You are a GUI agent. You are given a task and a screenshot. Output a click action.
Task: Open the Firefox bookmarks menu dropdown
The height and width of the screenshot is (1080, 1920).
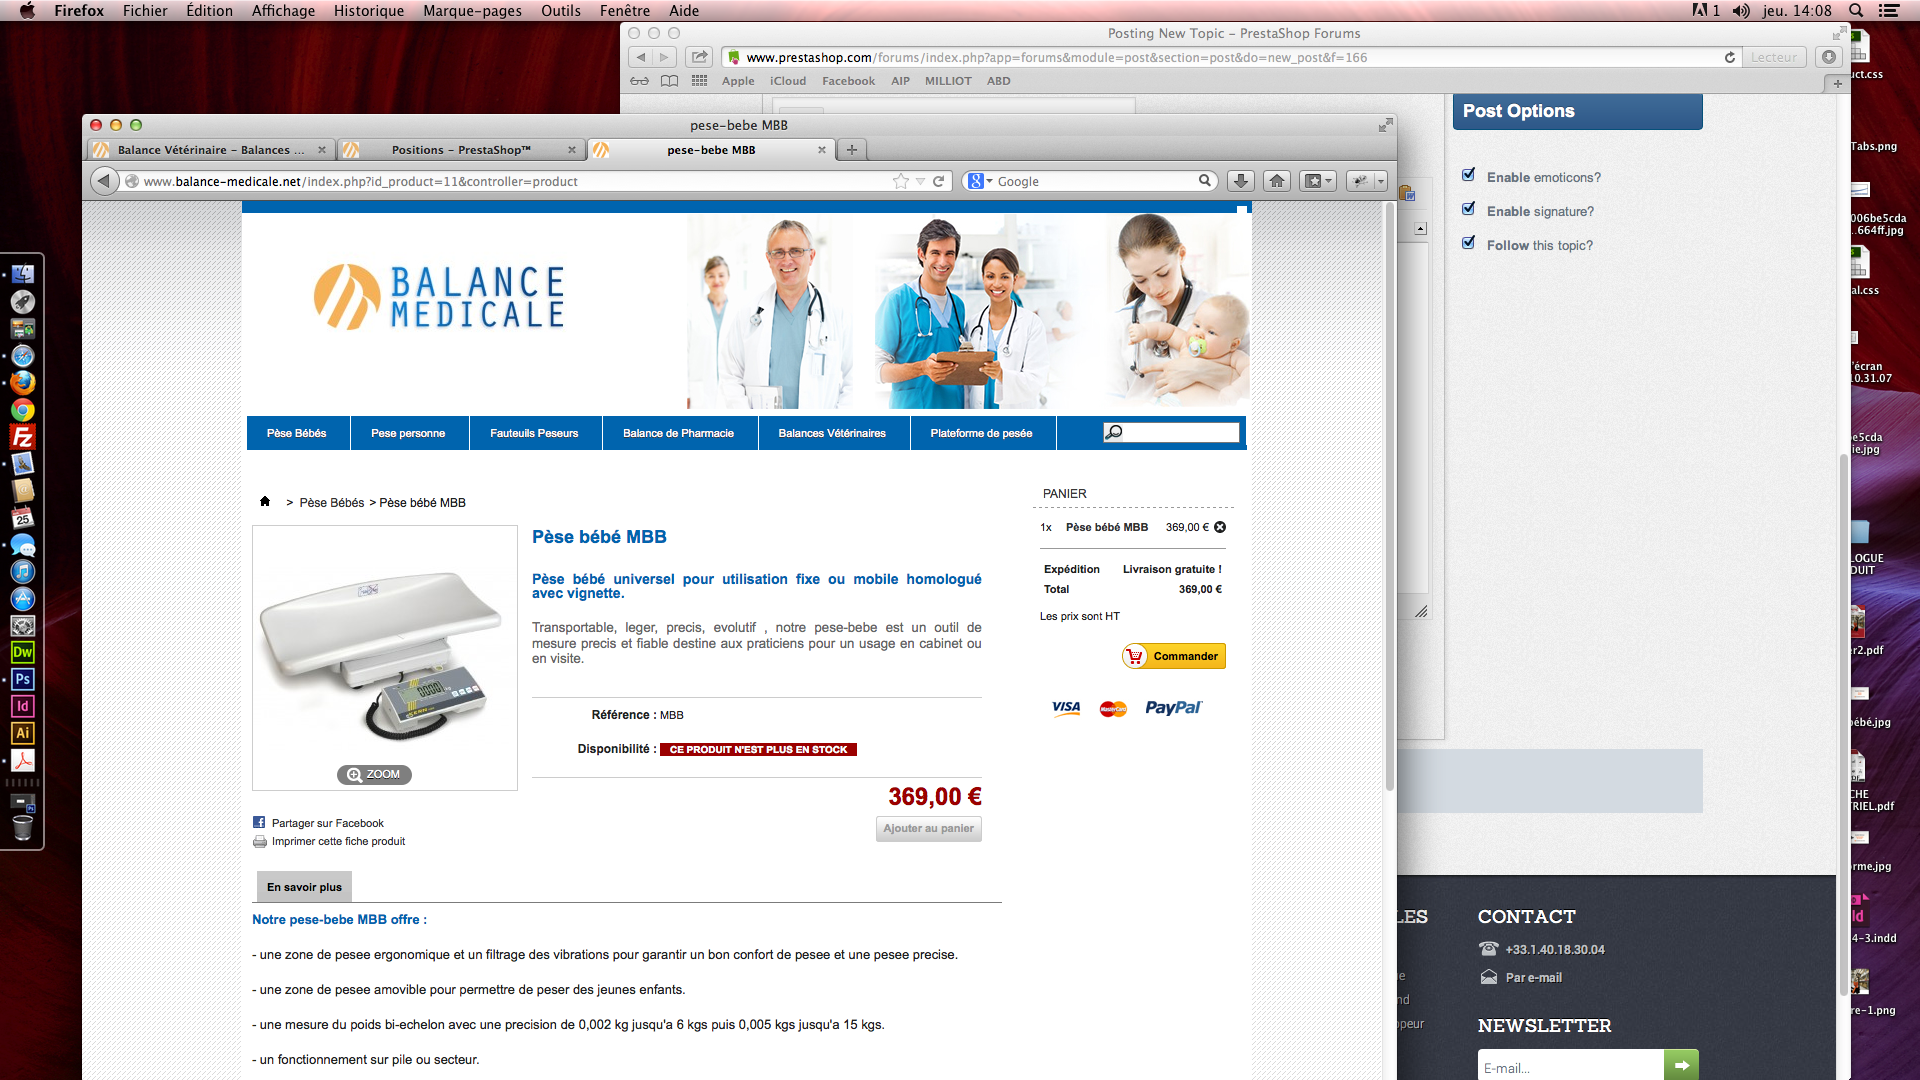1318,181
